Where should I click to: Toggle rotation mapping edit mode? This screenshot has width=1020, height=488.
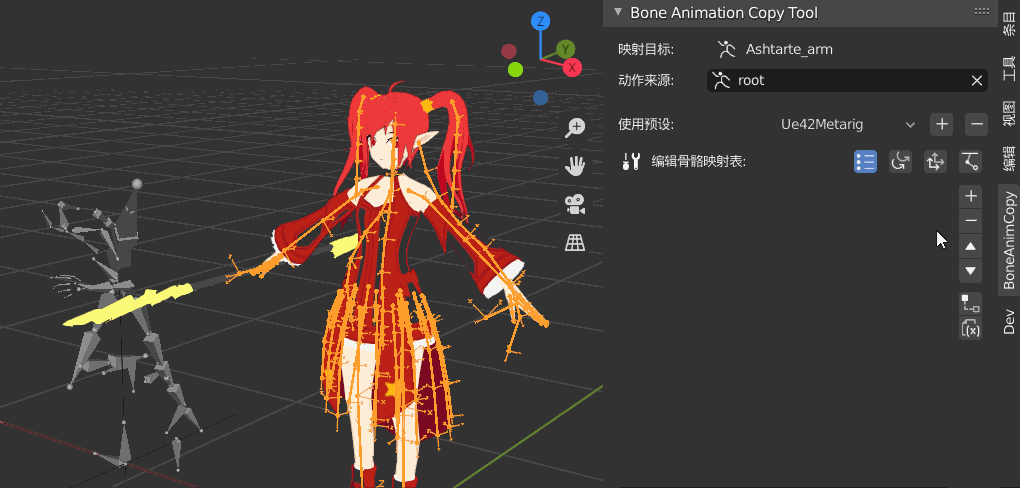point(900,161)
